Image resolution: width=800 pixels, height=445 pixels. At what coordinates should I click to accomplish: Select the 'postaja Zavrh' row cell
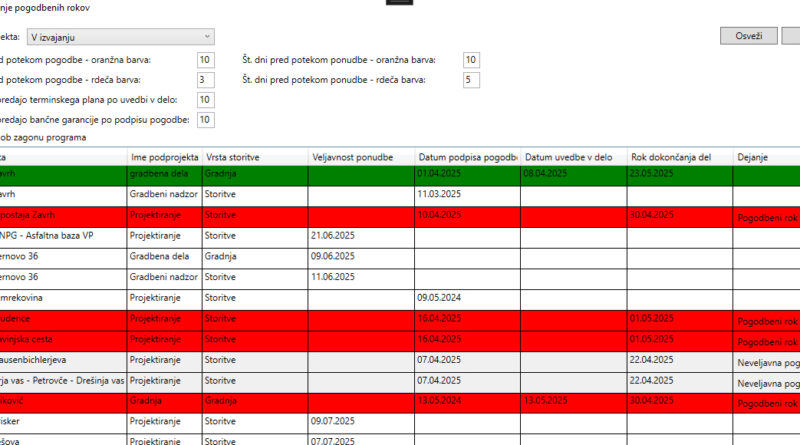(x=63, y=217)
